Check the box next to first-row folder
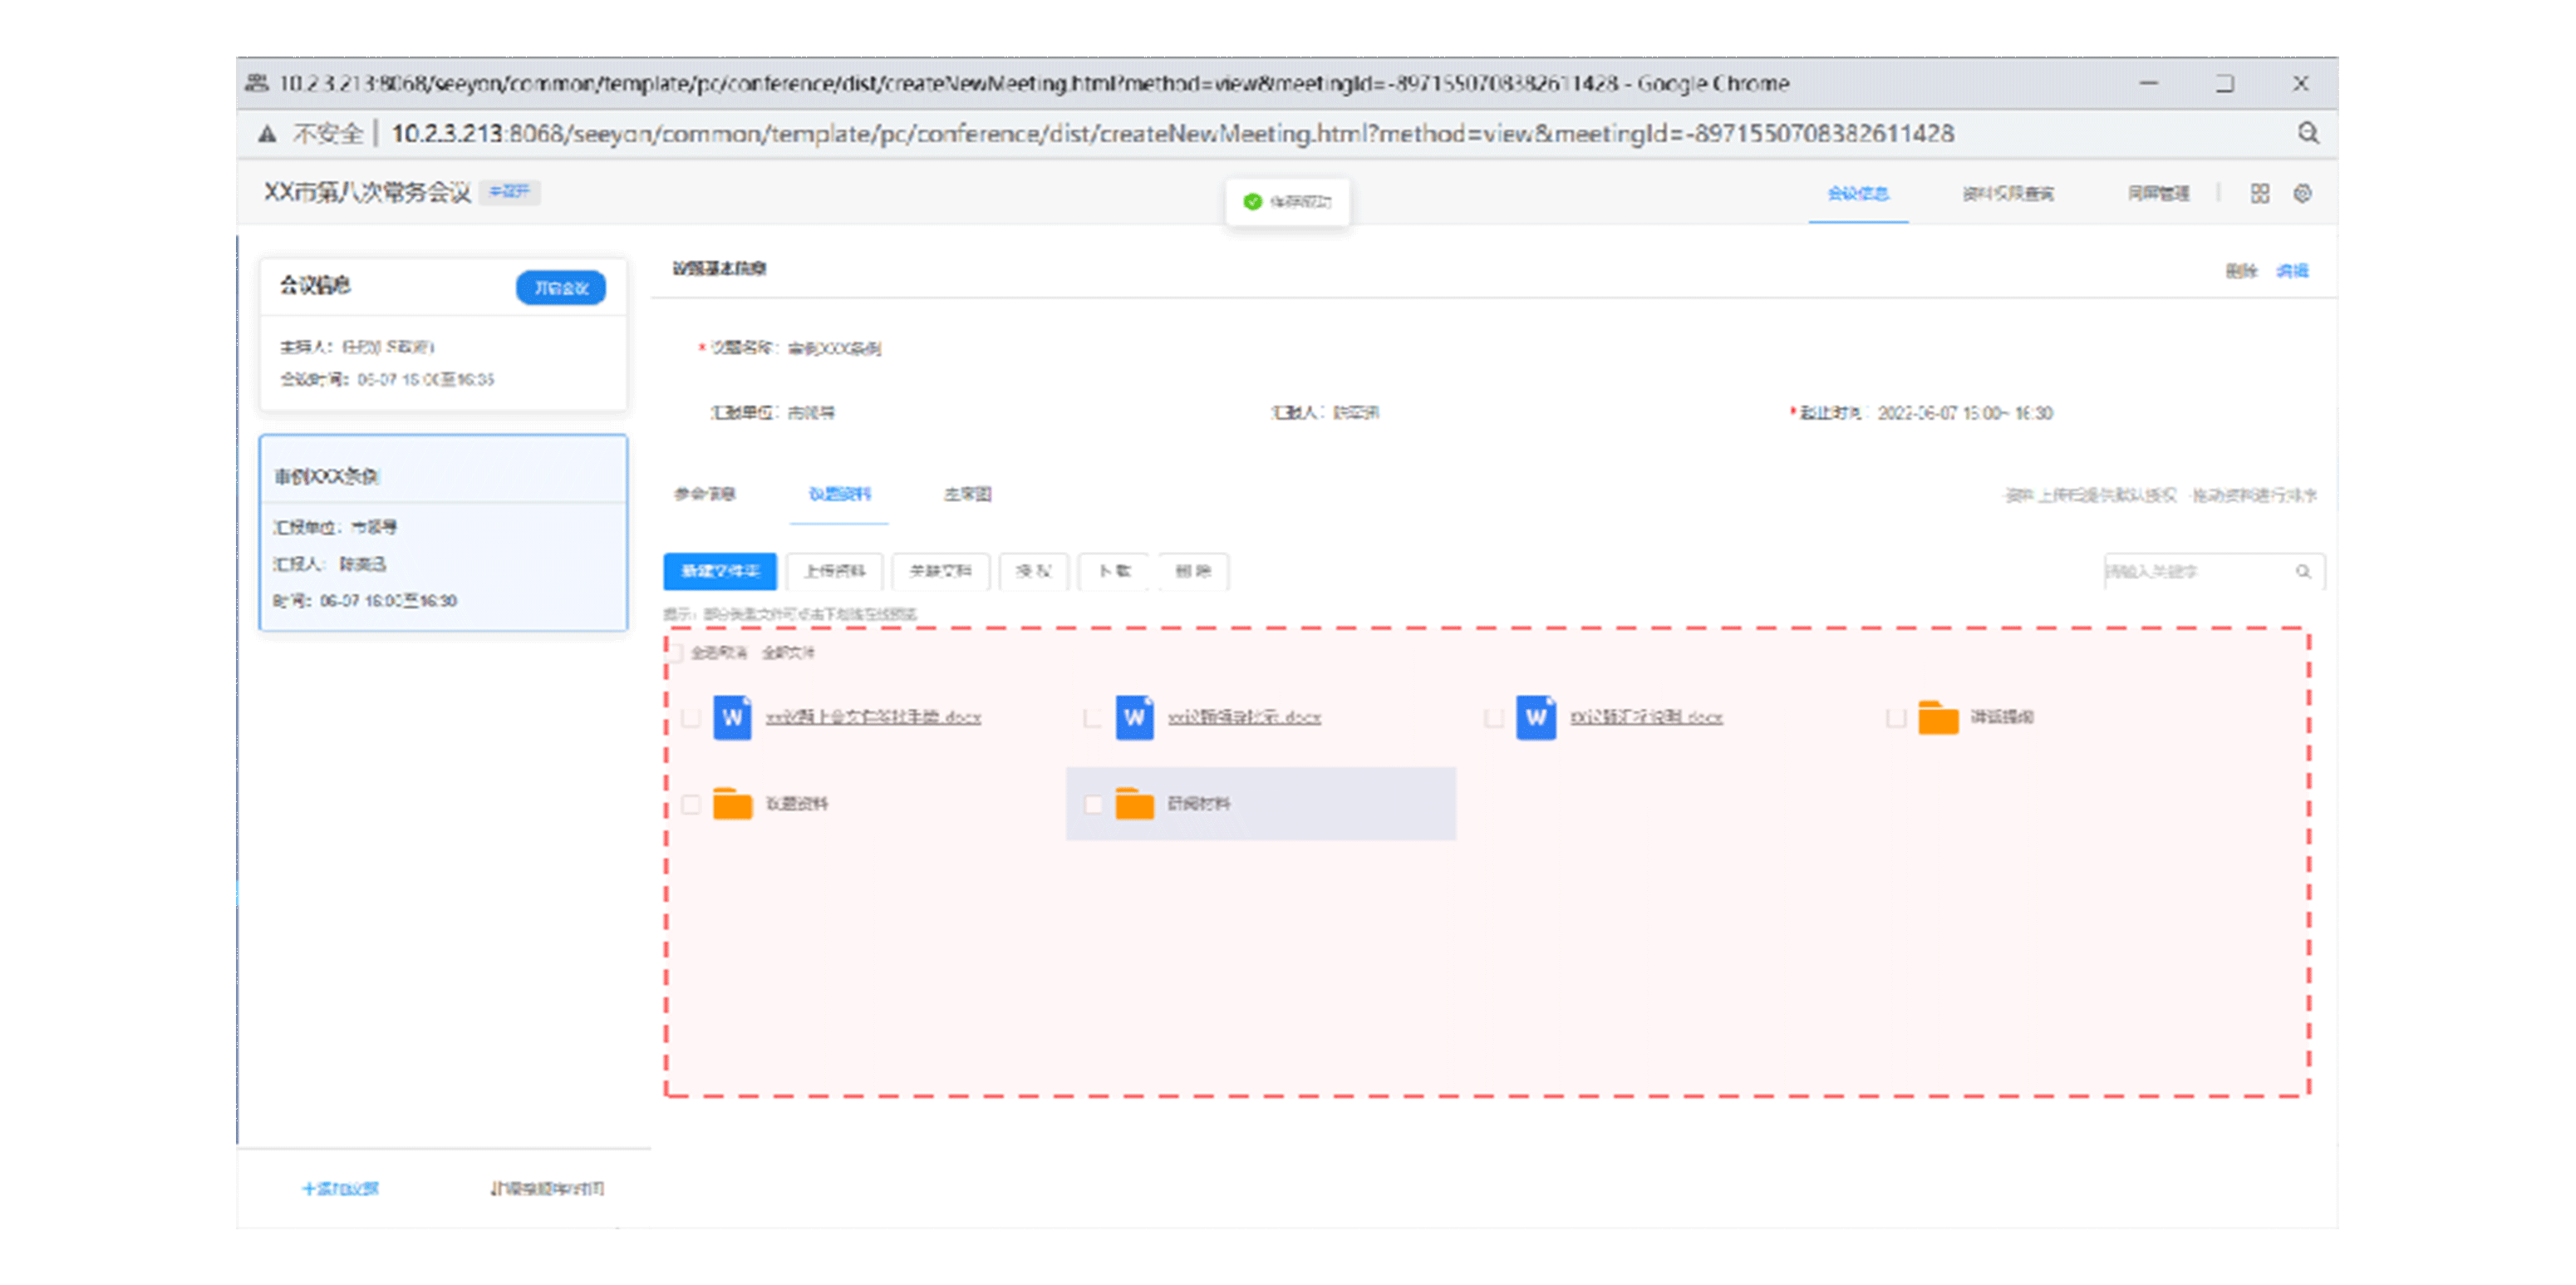Viewport: 2576px width, 1285px height. 1895,718
